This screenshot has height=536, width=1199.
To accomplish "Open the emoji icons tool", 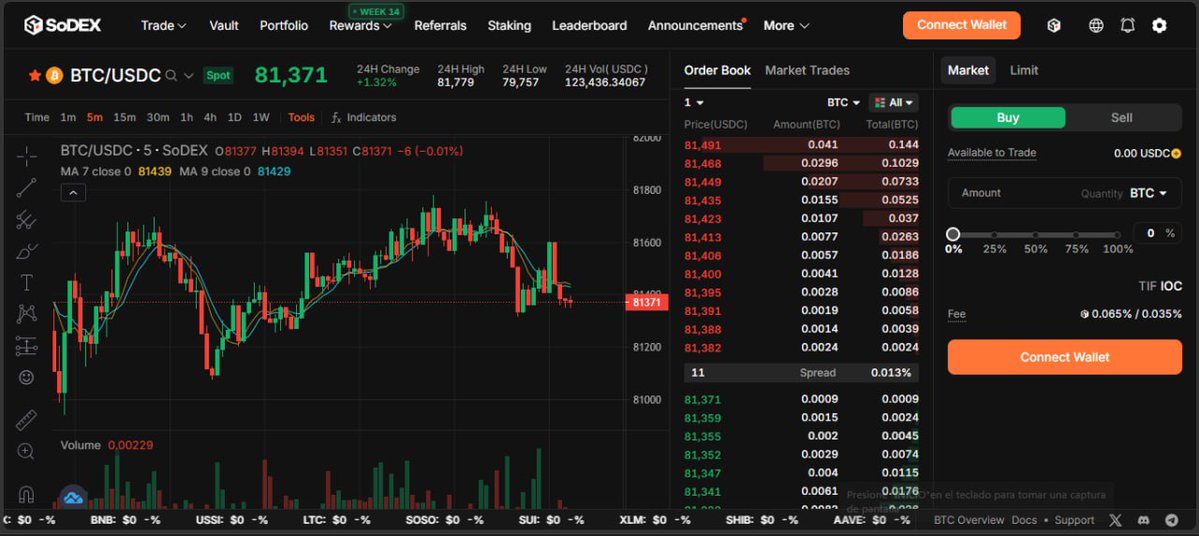I will tap(27, 377).
